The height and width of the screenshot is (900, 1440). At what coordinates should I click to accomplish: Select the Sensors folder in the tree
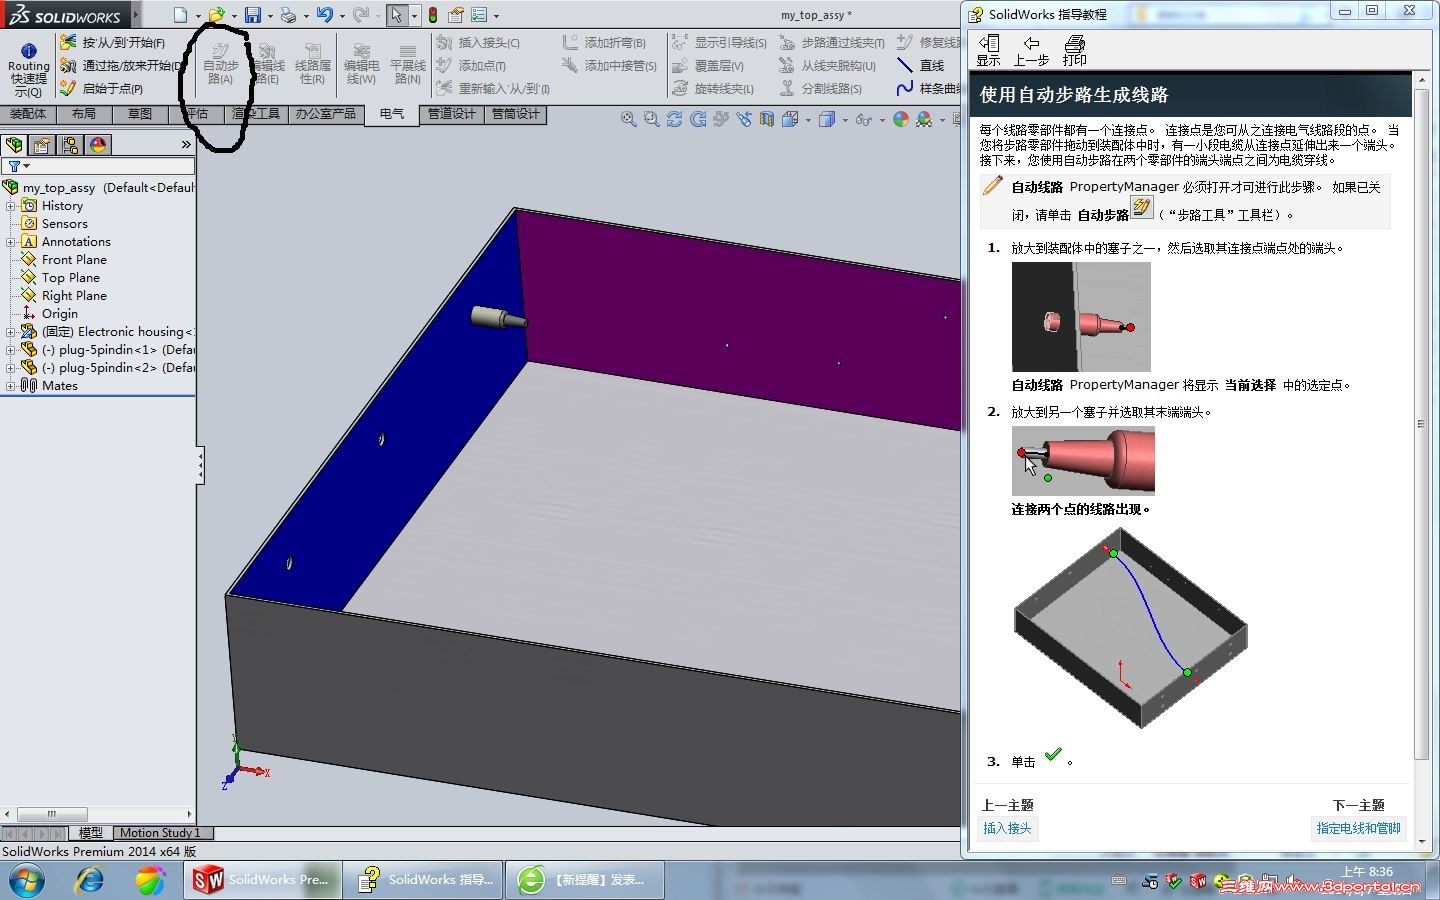(x=65, y=224)
